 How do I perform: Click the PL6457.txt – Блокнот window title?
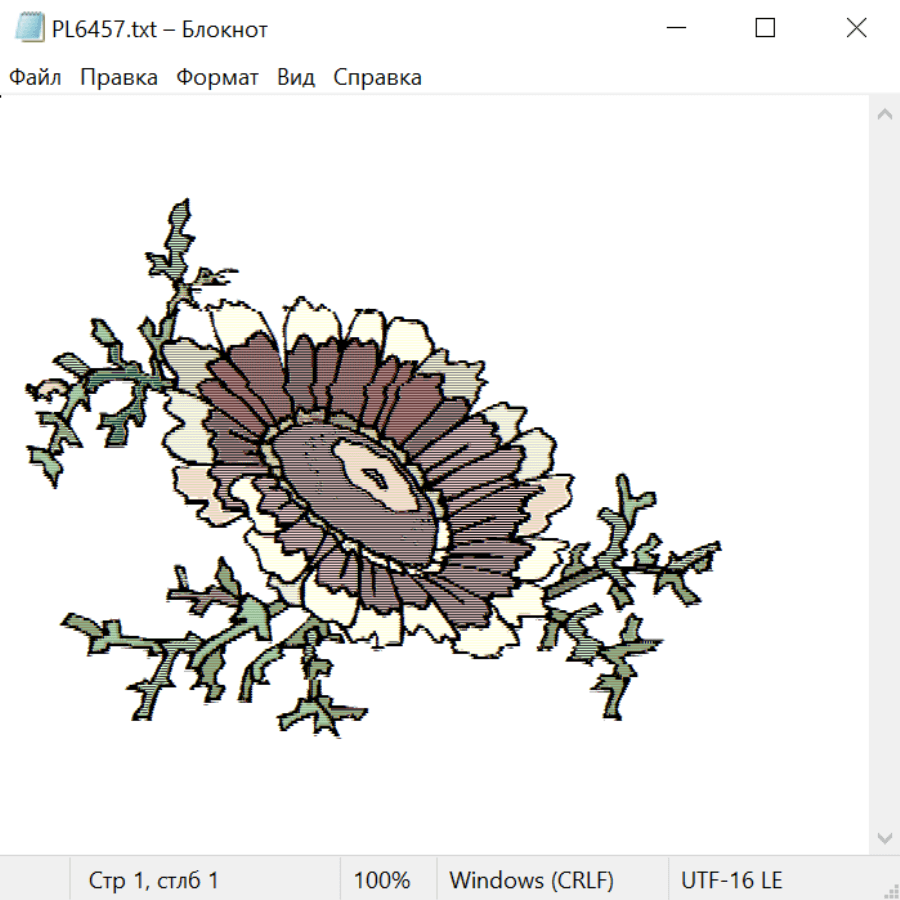(160, 29)
